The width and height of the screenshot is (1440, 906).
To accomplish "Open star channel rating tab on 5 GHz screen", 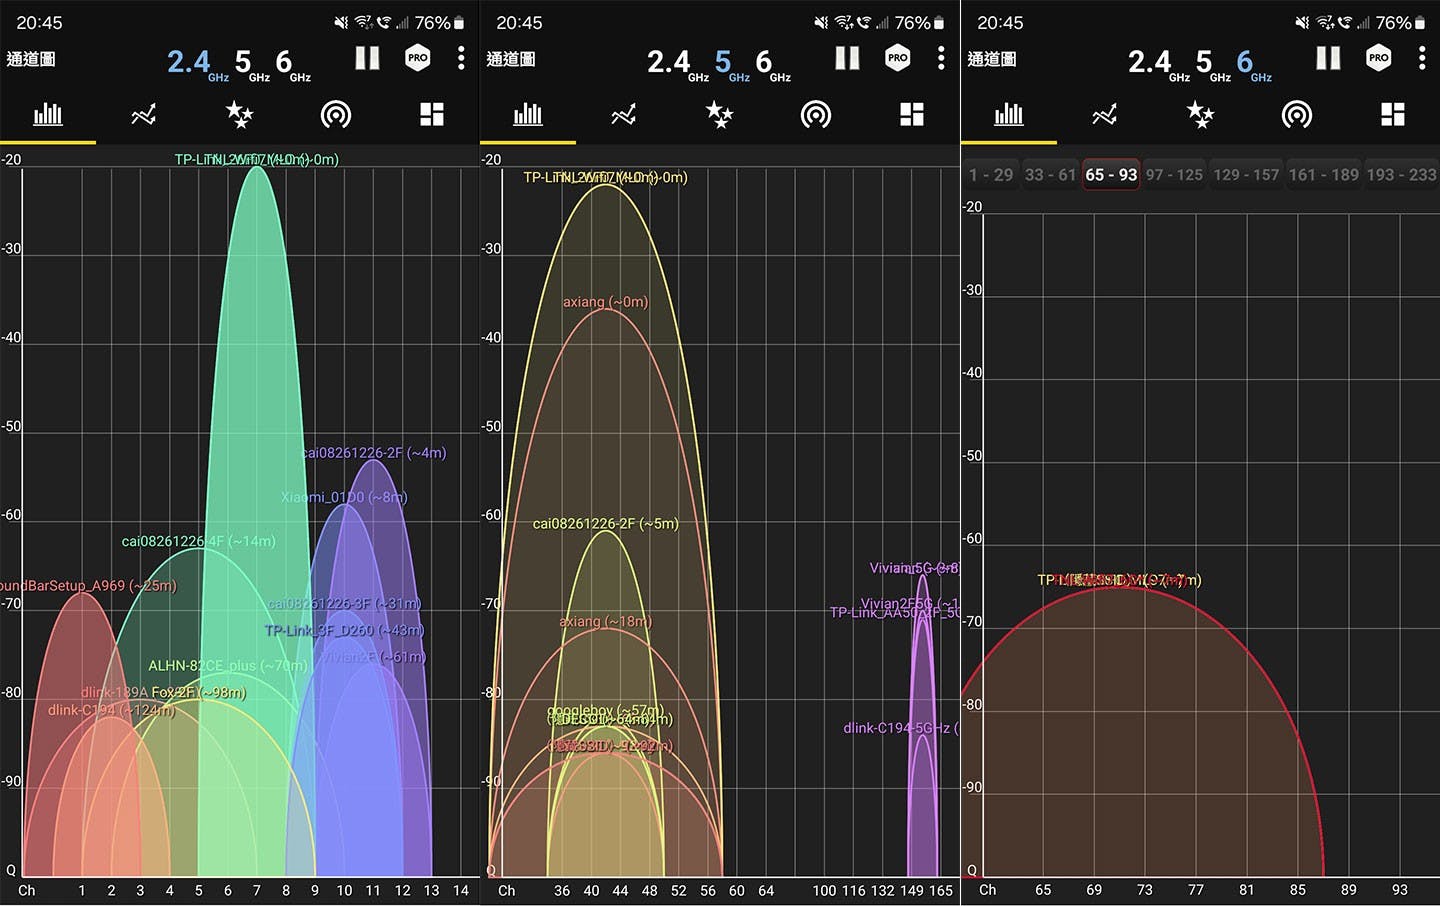I will point(719,115).
